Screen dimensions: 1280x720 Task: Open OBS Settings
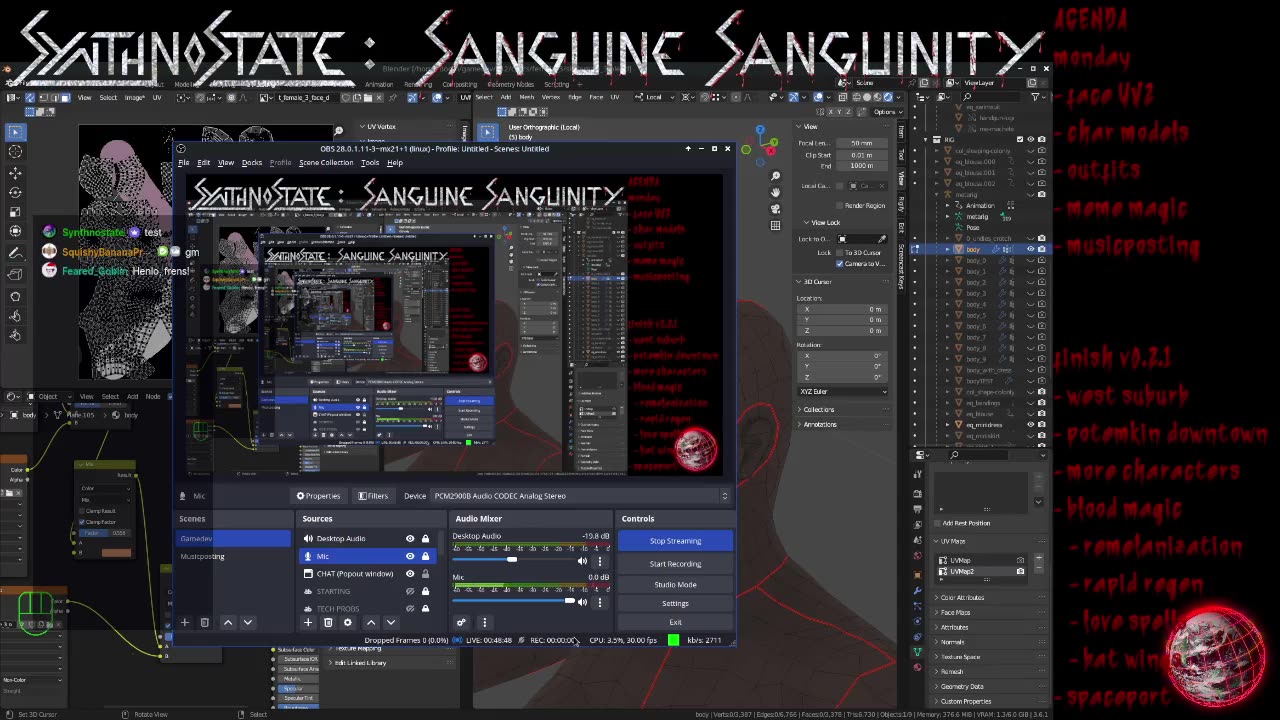pos(675,603)
